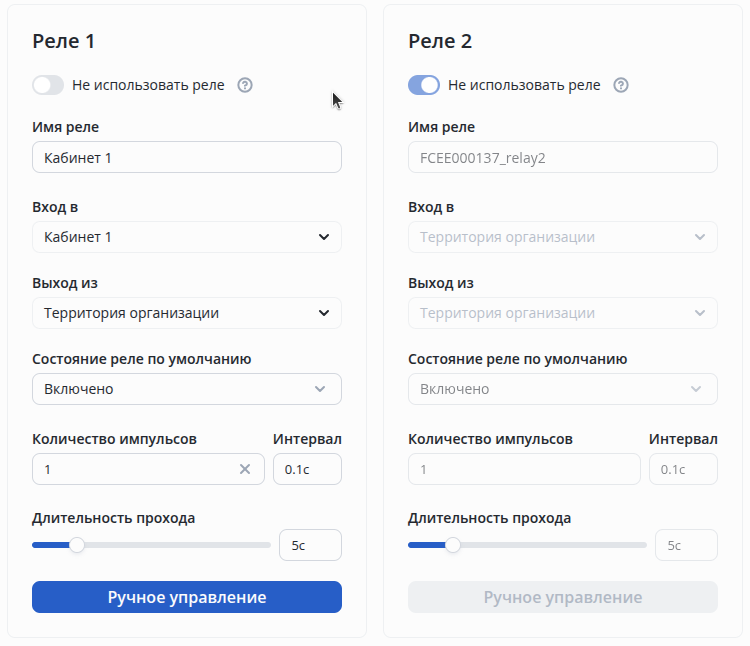This screenshot has width=750, height=646.
Task: Expand 'Выход из' dropdown in Реле 1
Action: coord(187,313)
